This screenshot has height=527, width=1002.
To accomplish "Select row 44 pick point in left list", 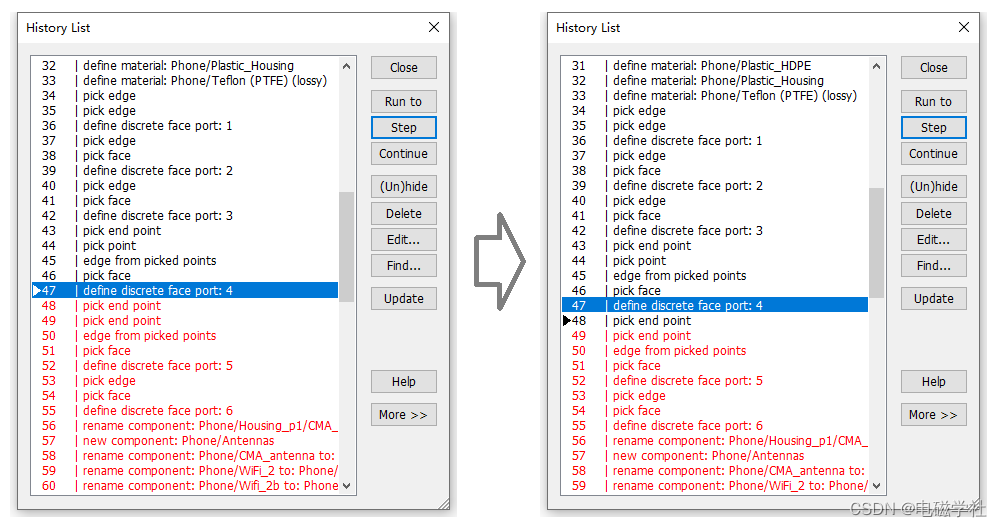I will (x=185, y=246).
